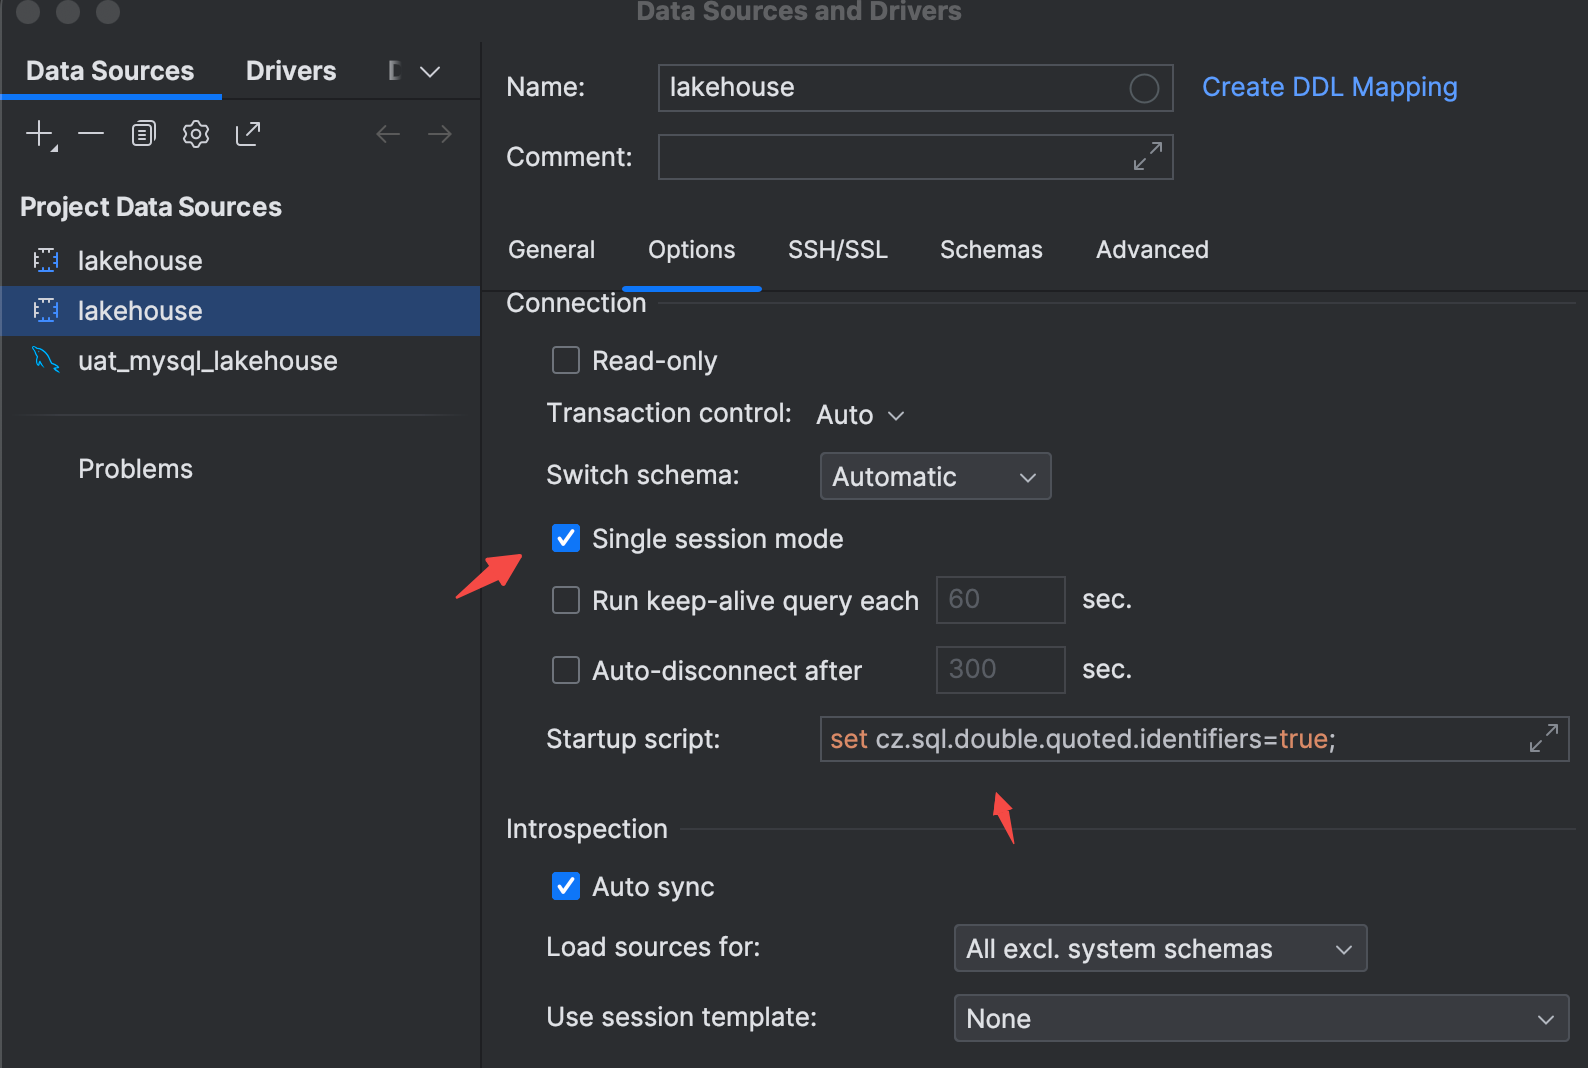Click the Comment input field
The image size is (1588, 1068).
915,157
